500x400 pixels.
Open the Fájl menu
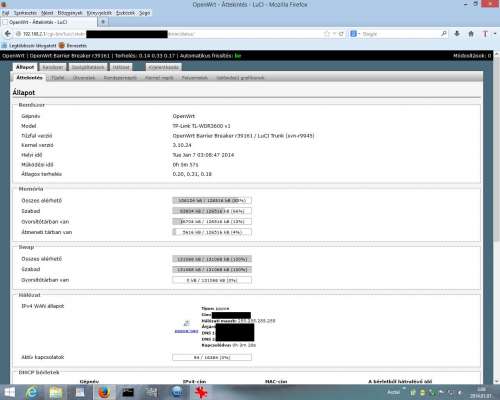click(x=6, y=13)
